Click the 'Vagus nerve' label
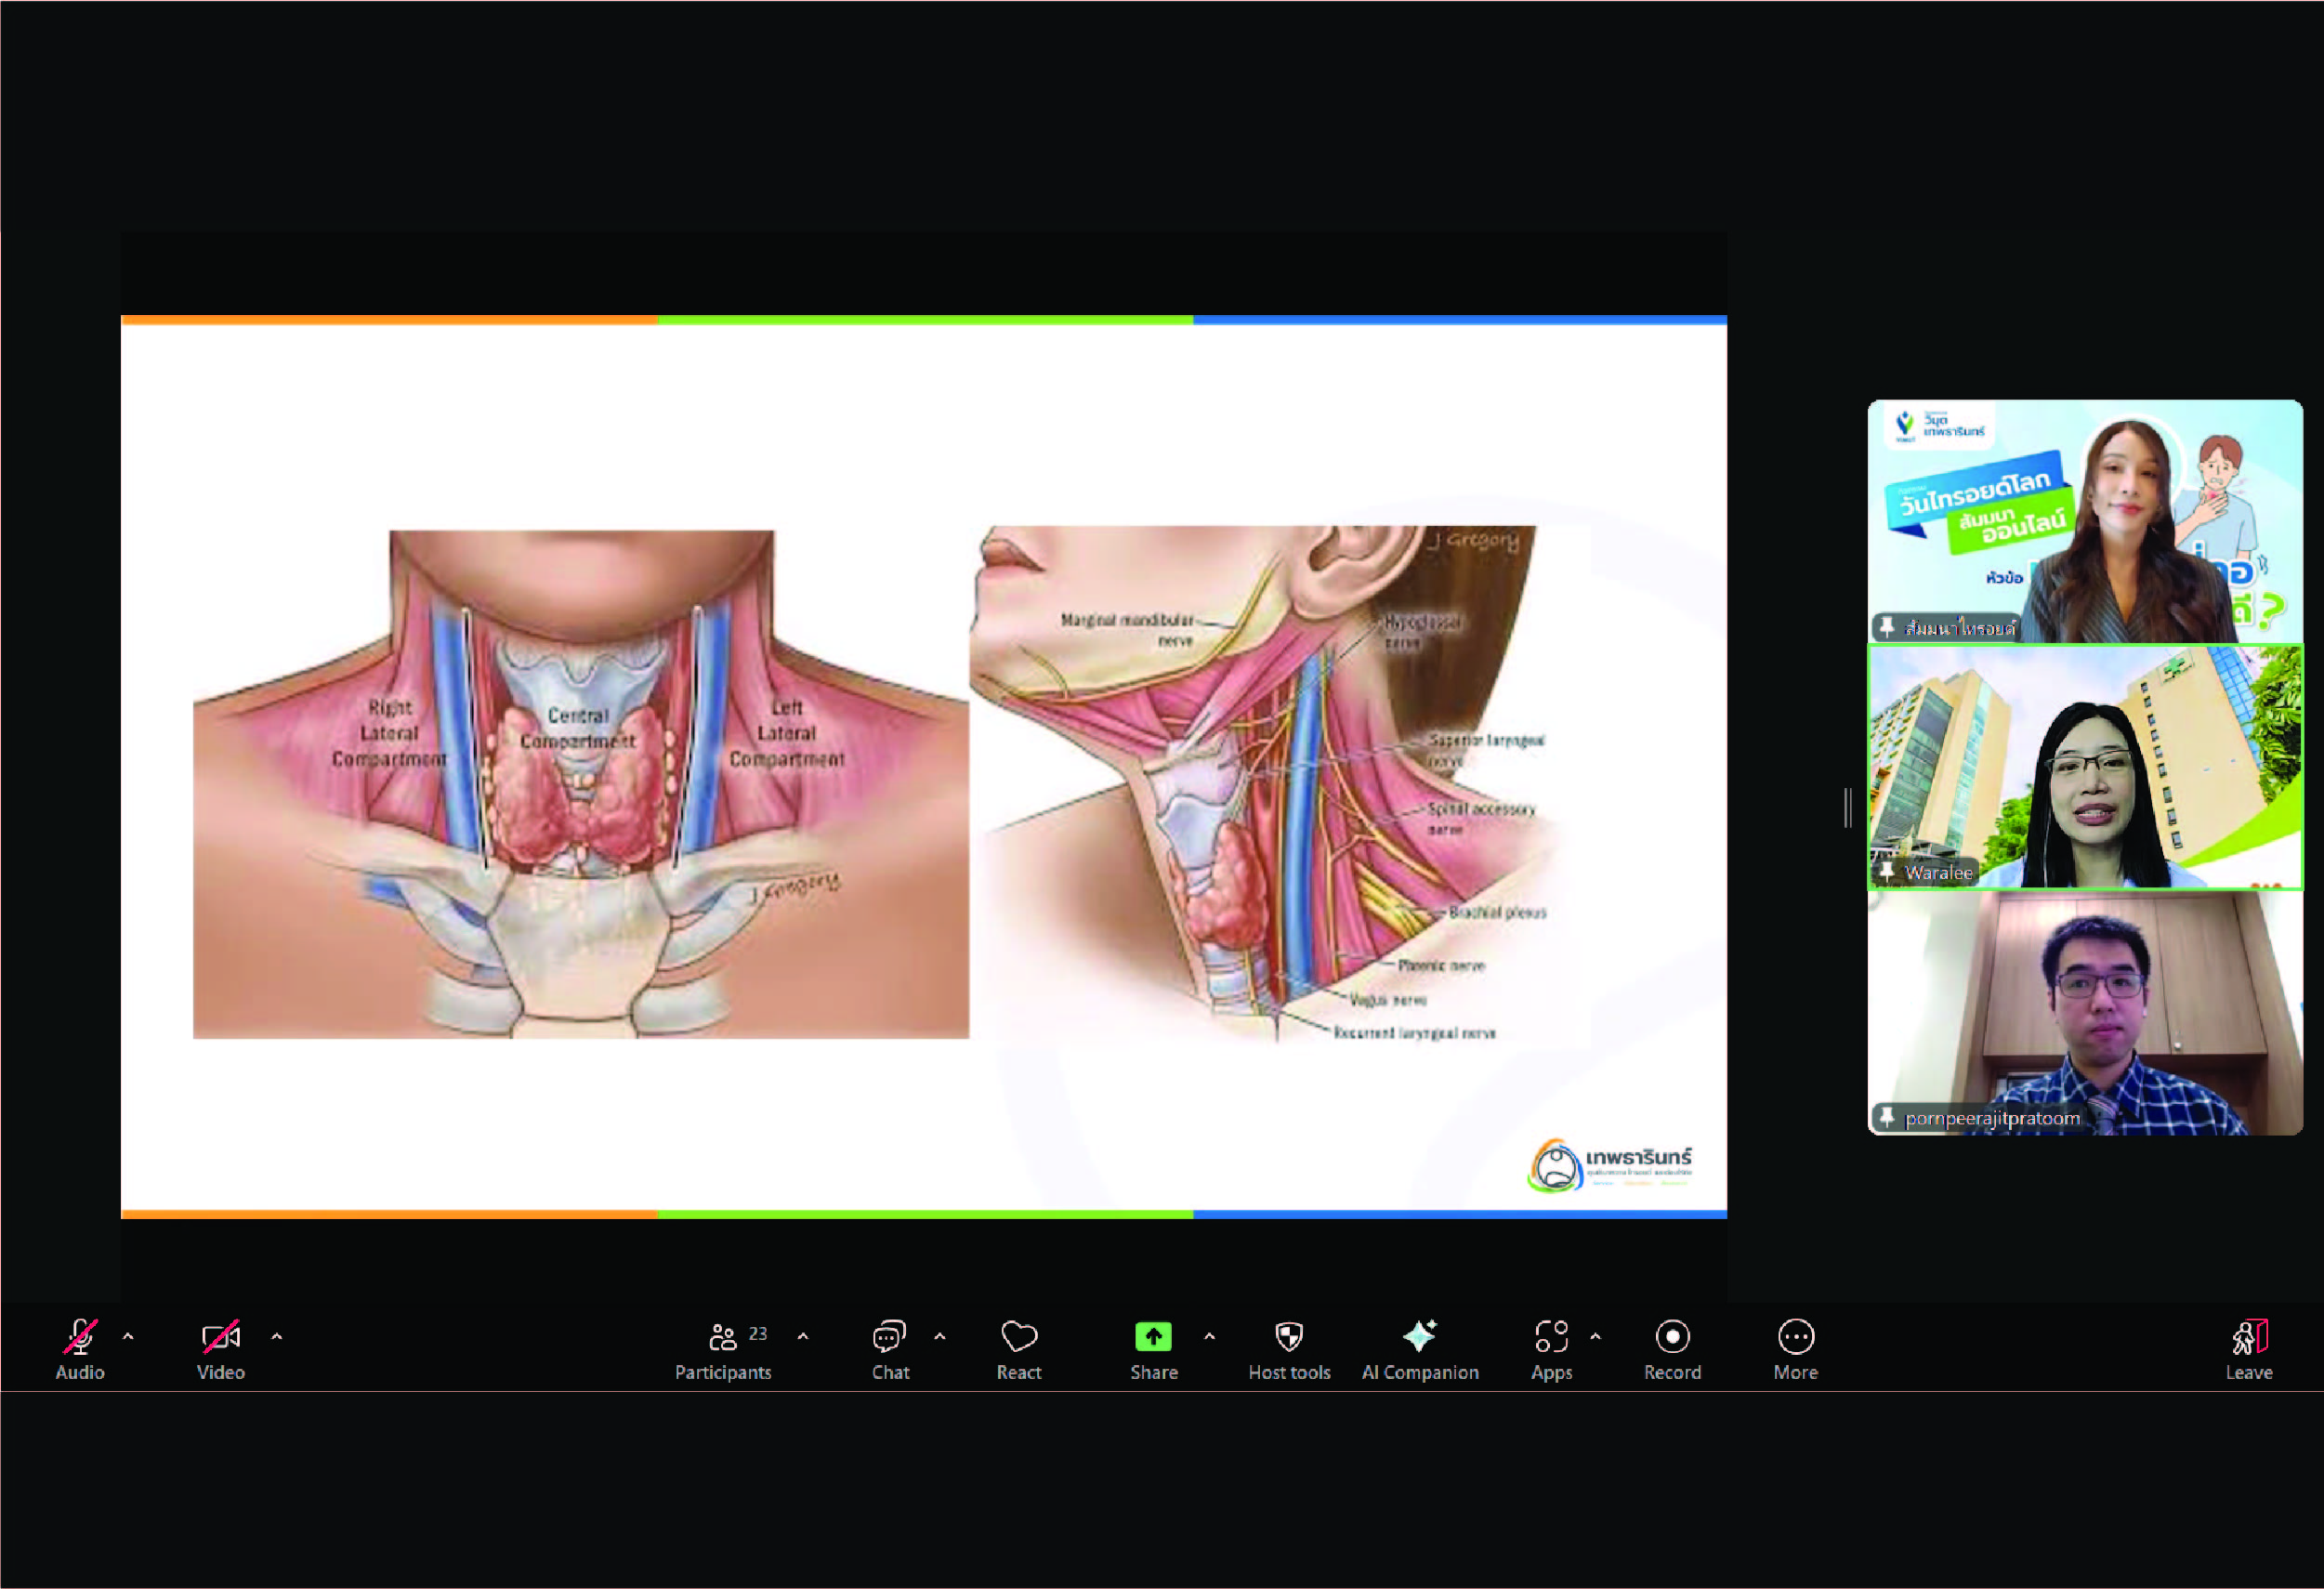Viewport: 2324px width, 1589px height. pos(1388,1000)
